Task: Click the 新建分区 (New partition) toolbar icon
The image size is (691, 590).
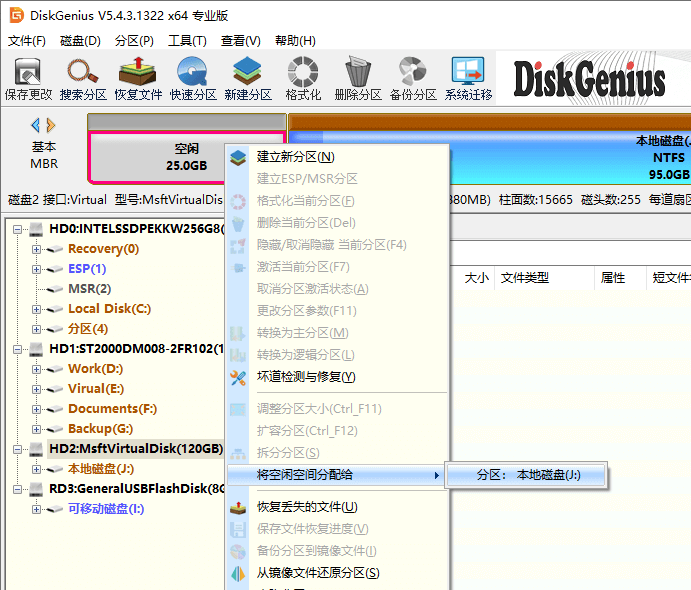Action: click(248, 79)
